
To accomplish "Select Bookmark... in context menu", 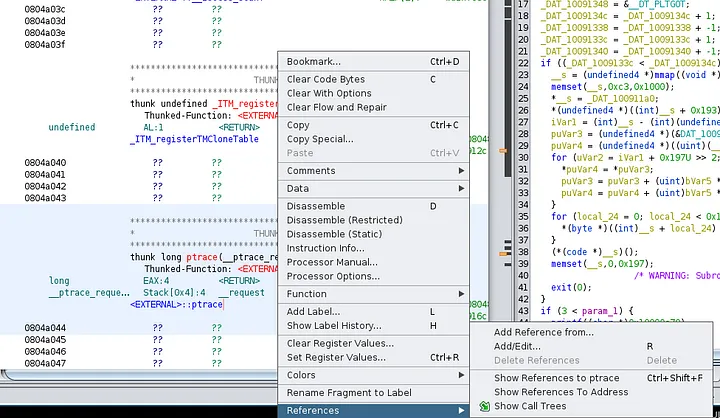I will (x=373, y=62).
